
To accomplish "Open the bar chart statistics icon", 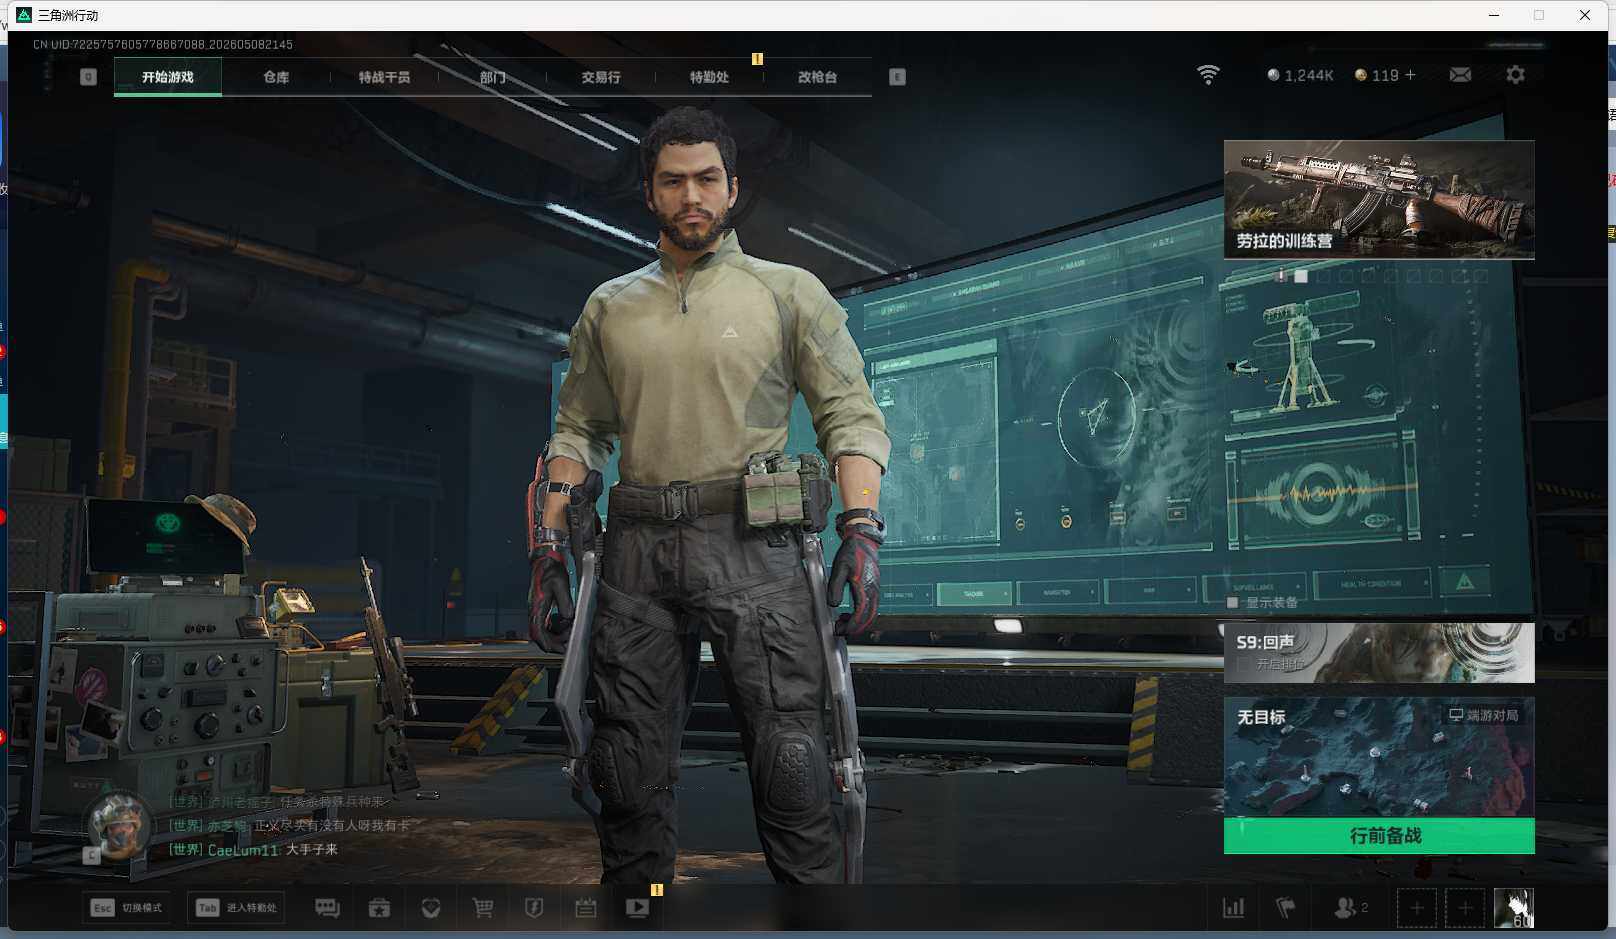I will [1234, 908].
